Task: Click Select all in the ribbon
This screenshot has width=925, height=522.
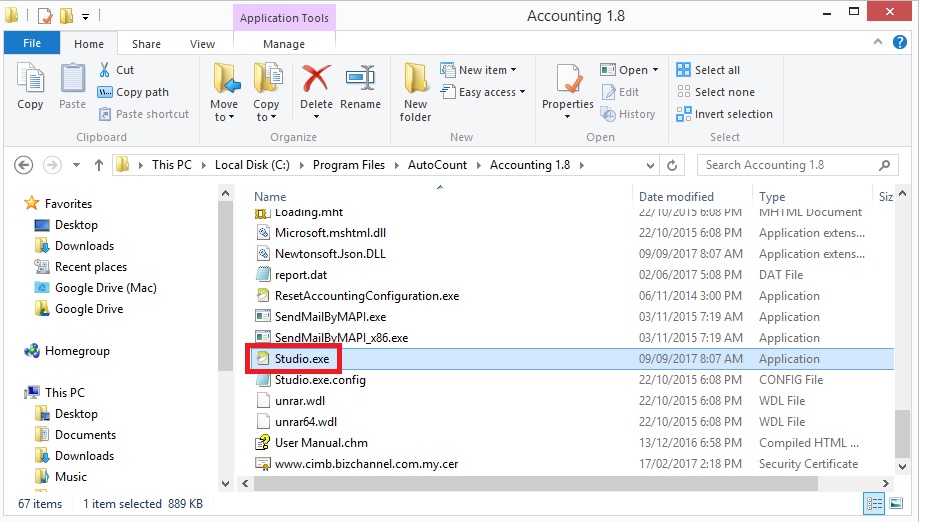Action: point(708,70)
